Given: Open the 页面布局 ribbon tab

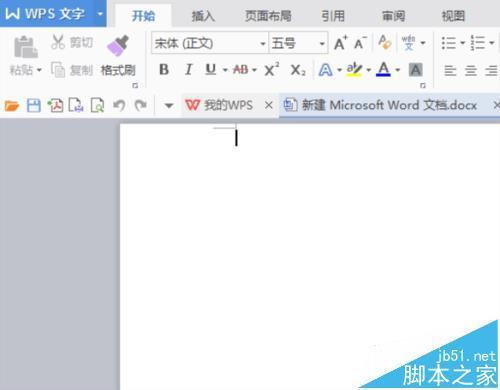Looking at the screenshot, I should point(268,16).
